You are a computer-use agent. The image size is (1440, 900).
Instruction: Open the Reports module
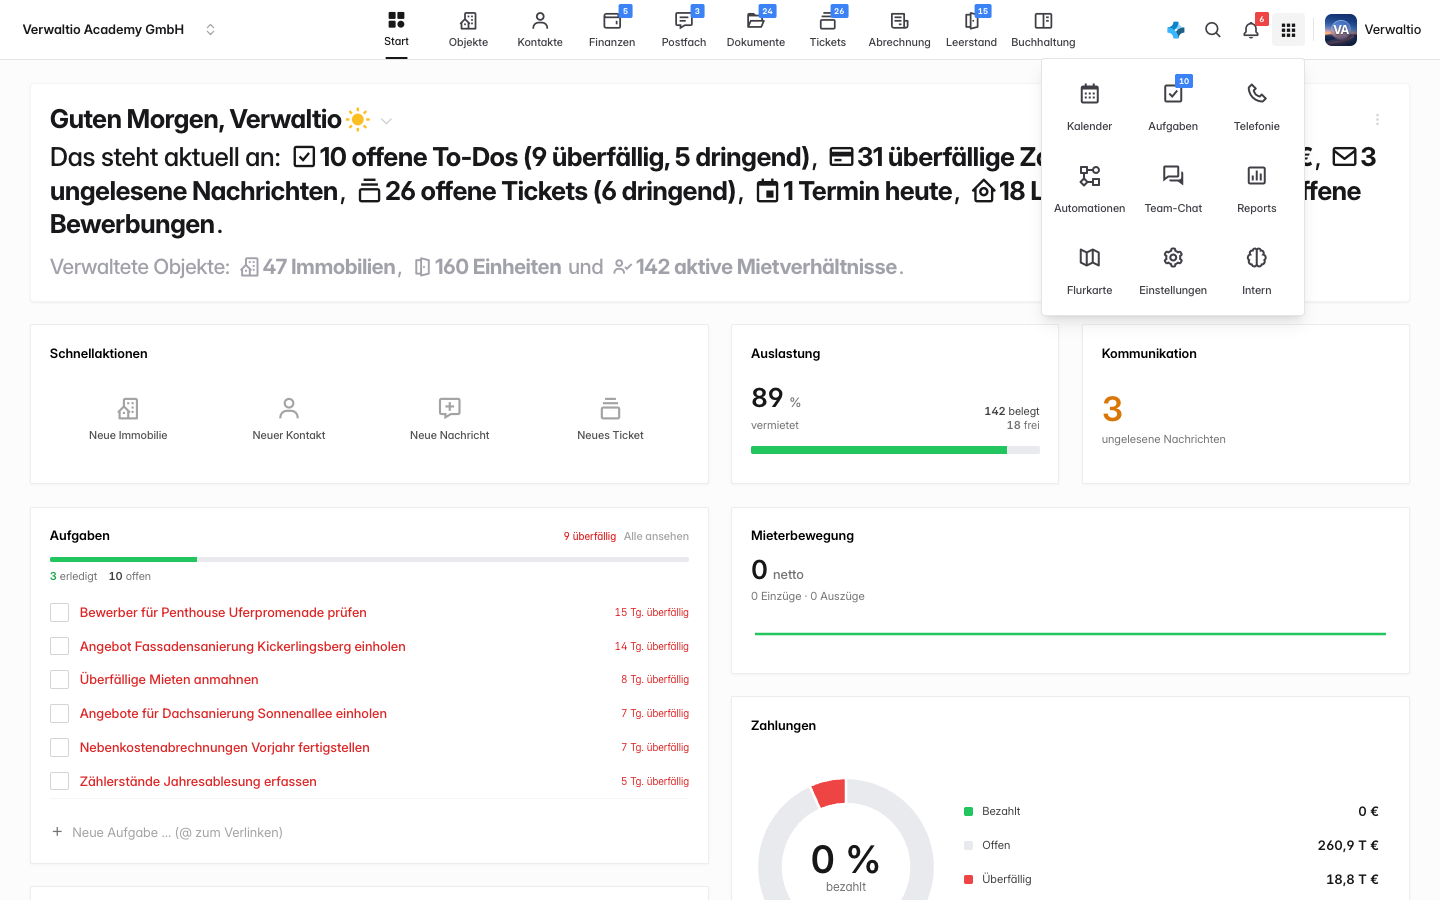coord(1257,188)
